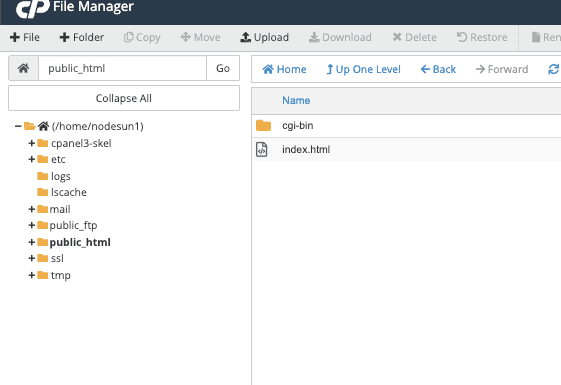Image resolution: width=561 pixels, height=385 pixels.
Task: Open mail folder in the tree
Action: 60,209
